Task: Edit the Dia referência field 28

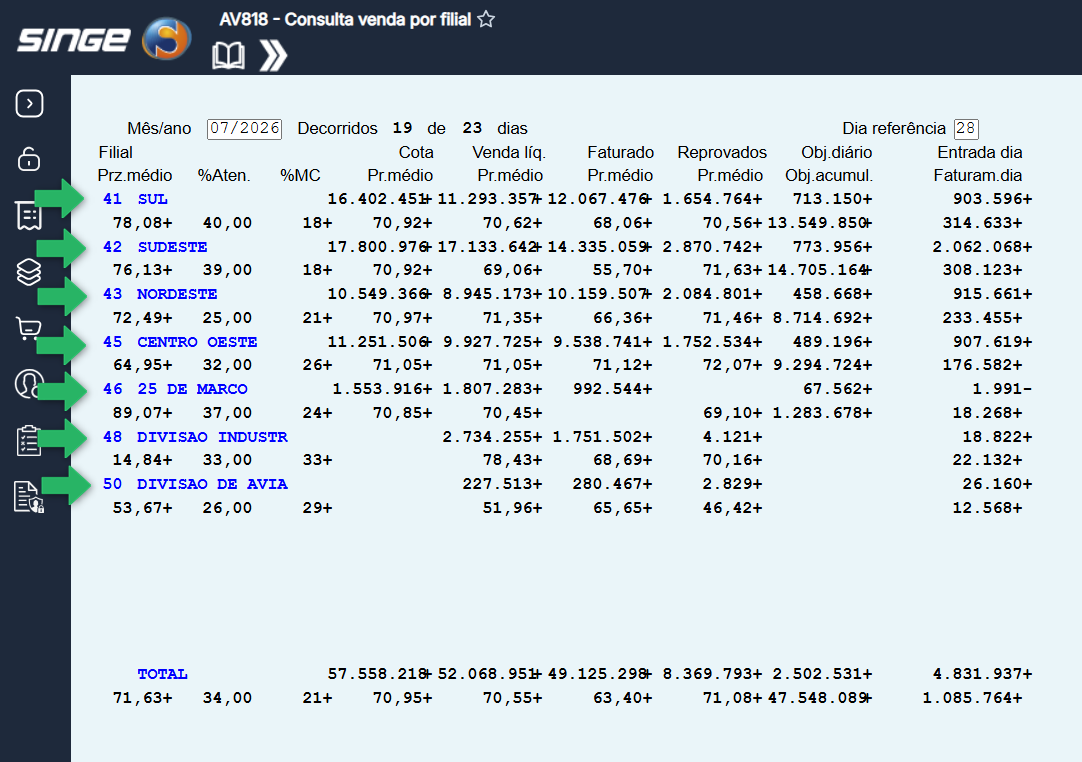Action: [966, 128]
